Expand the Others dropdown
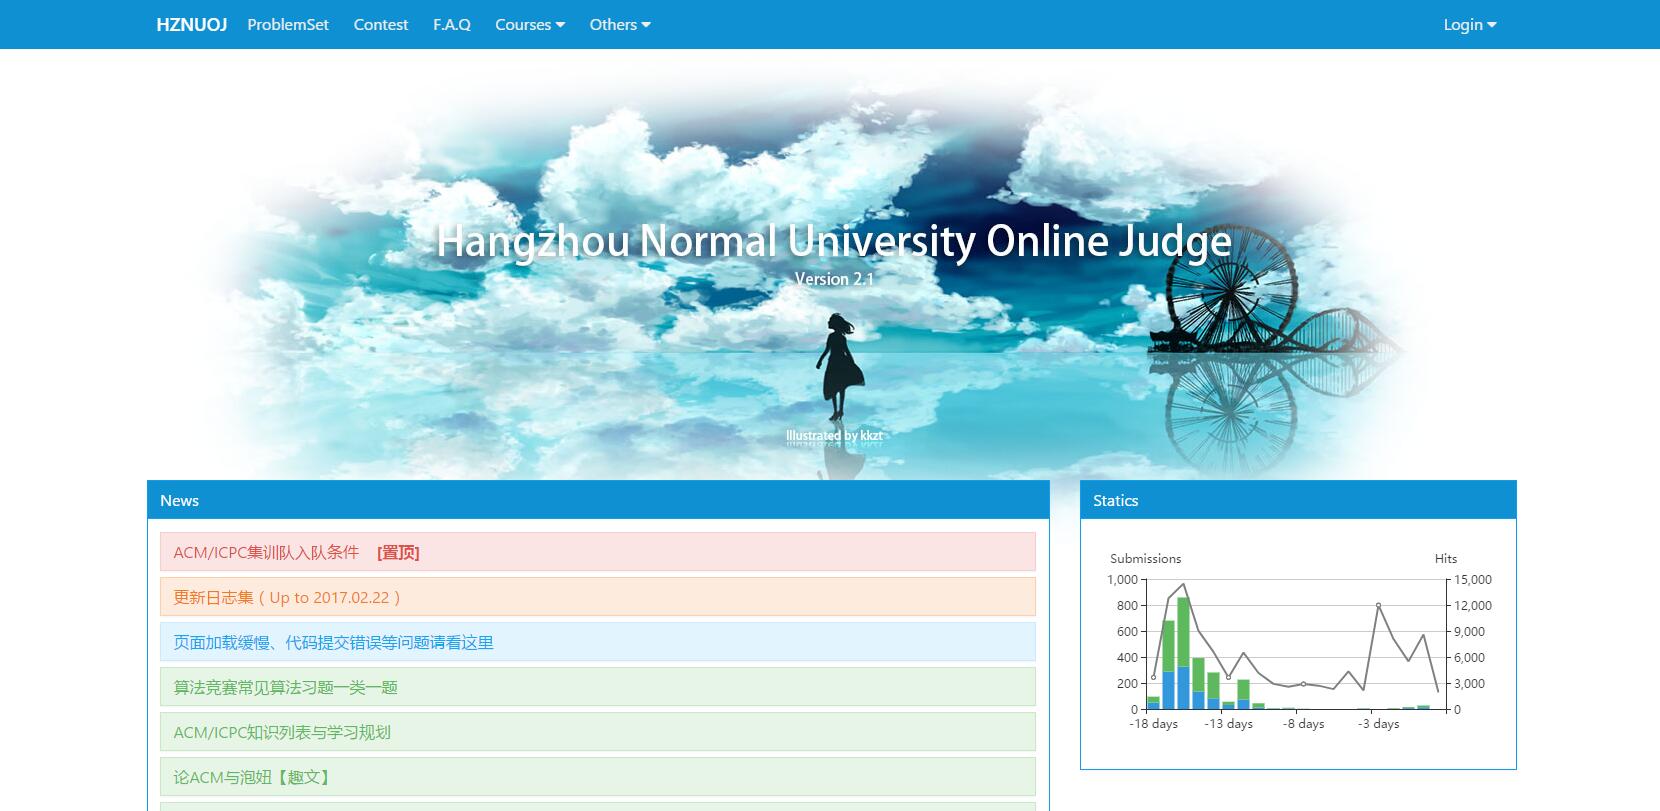The height and width of the screenshot is (811, 1660). (620, 24)
